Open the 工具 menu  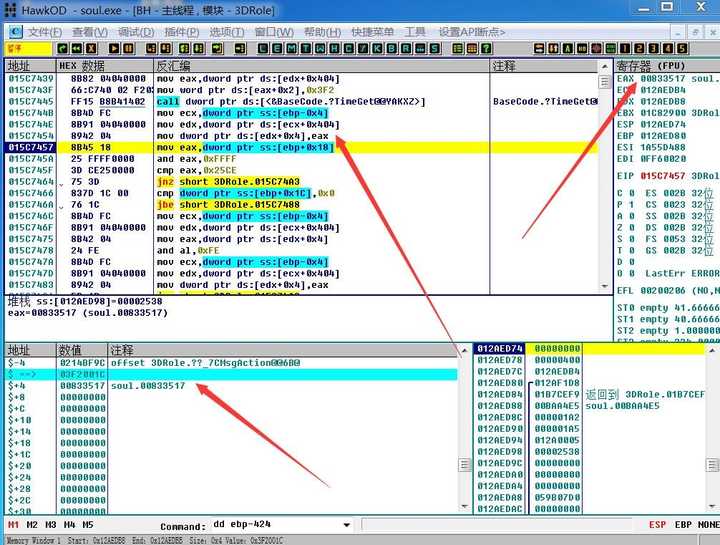click(x=415, y=32)
